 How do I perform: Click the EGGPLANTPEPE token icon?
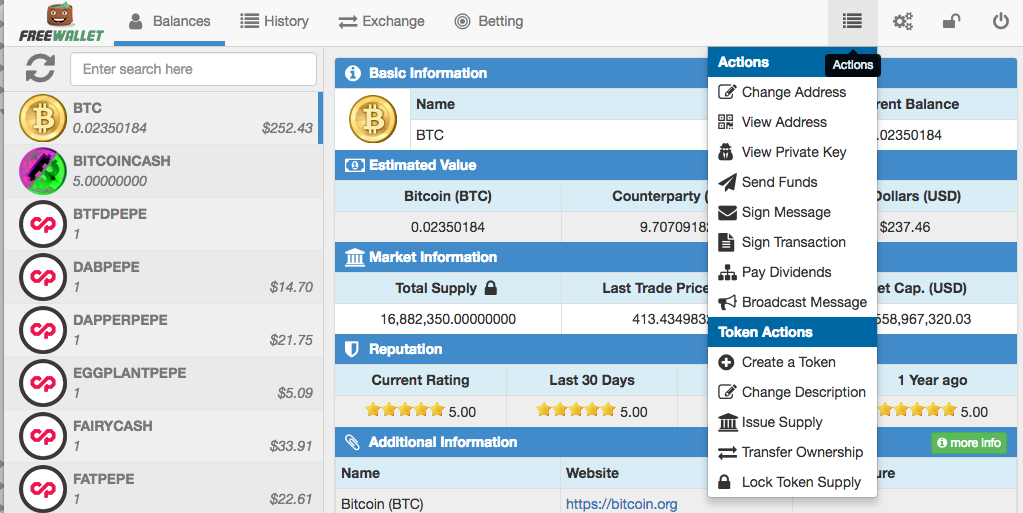click(43, 382)
